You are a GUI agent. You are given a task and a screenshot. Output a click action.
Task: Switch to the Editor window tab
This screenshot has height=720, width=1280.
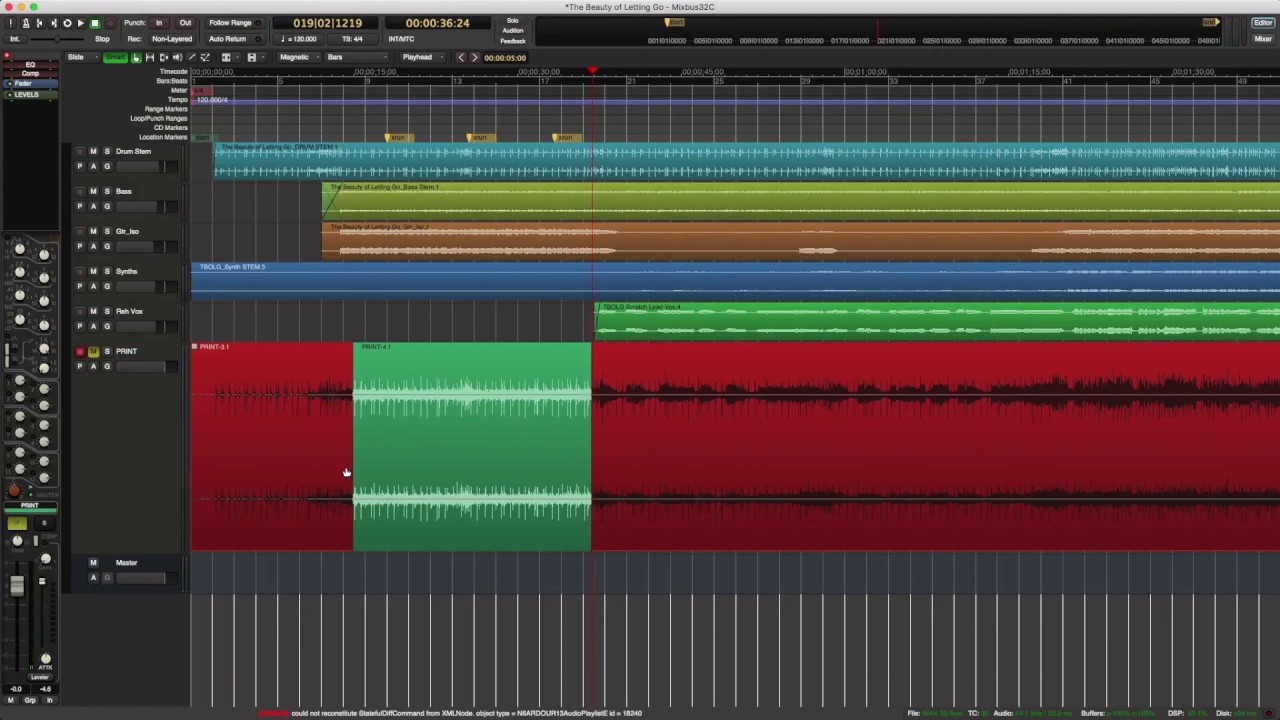tap(1263, 23)
